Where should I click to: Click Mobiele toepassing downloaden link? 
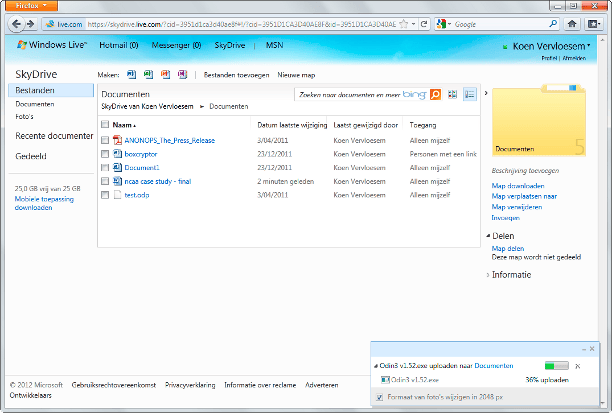tap(44, 203)
